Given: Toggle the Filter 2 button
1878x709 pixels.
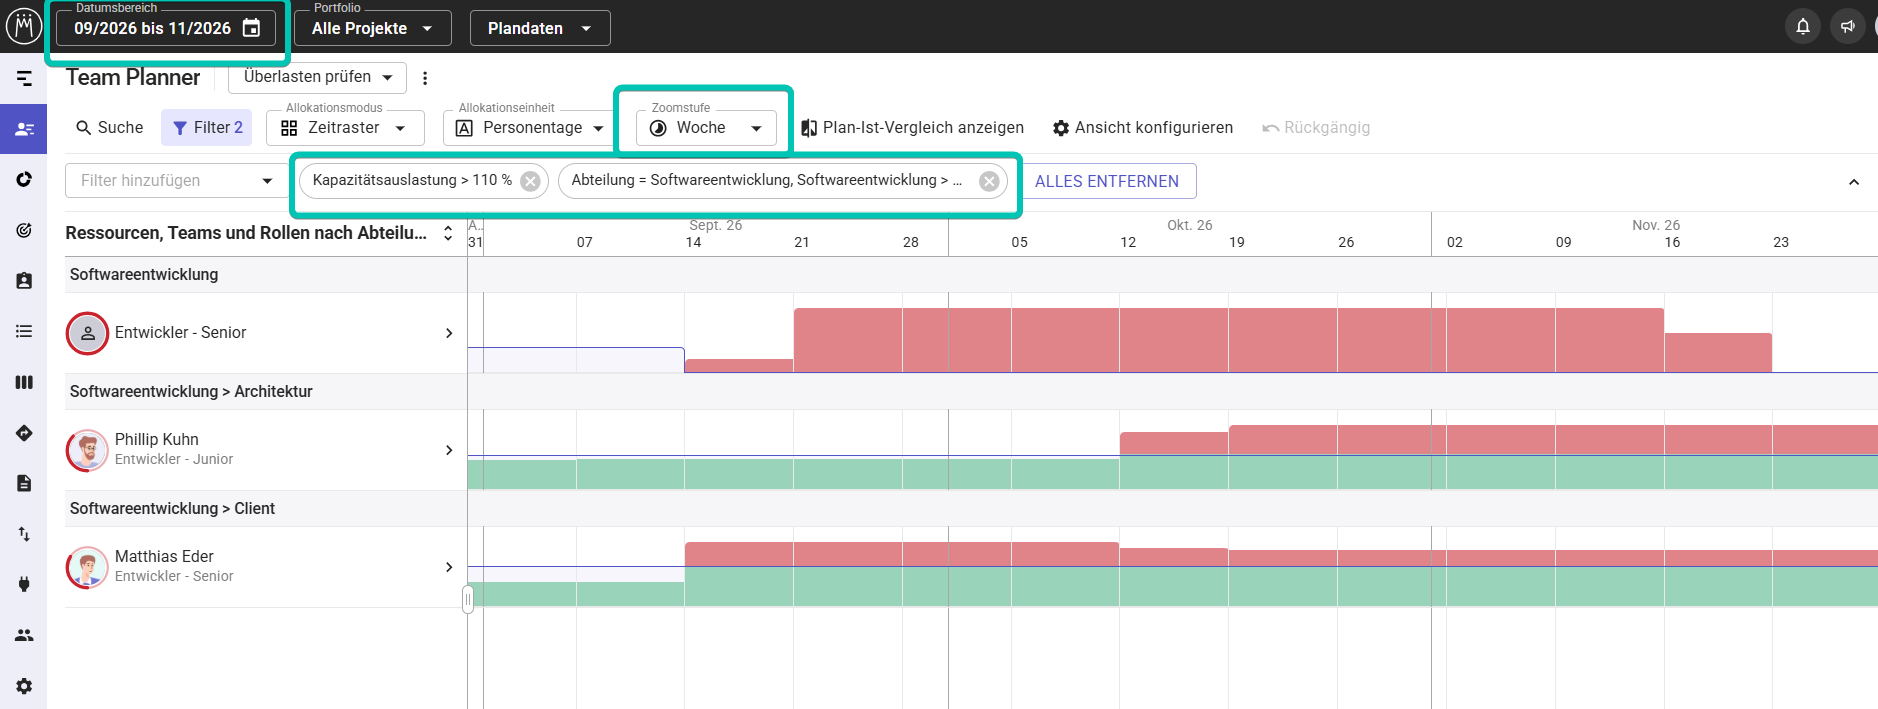Looking at the screenshot, I should [207, 128].
